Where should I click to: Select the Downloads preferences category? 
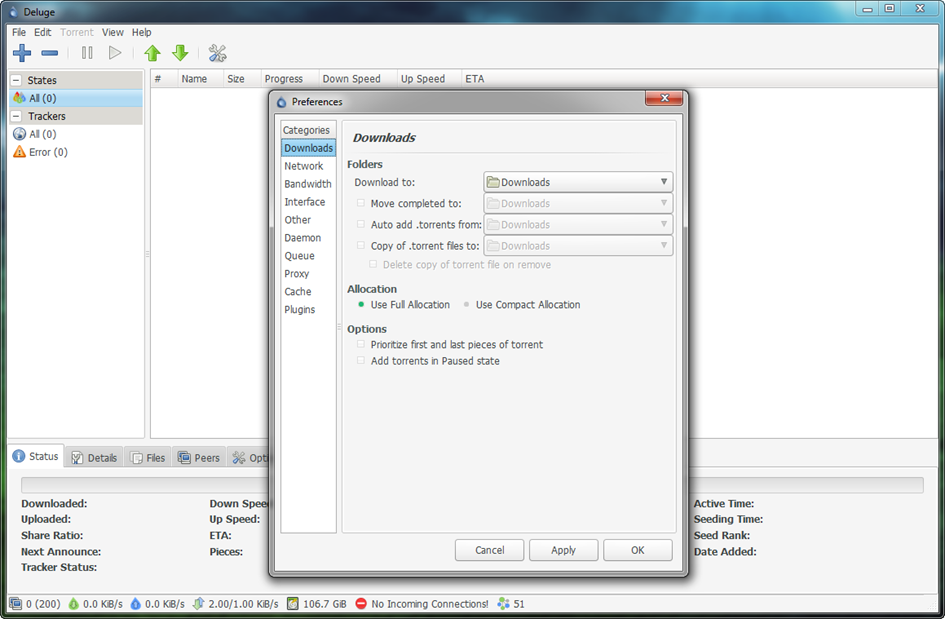coord(308,148)
